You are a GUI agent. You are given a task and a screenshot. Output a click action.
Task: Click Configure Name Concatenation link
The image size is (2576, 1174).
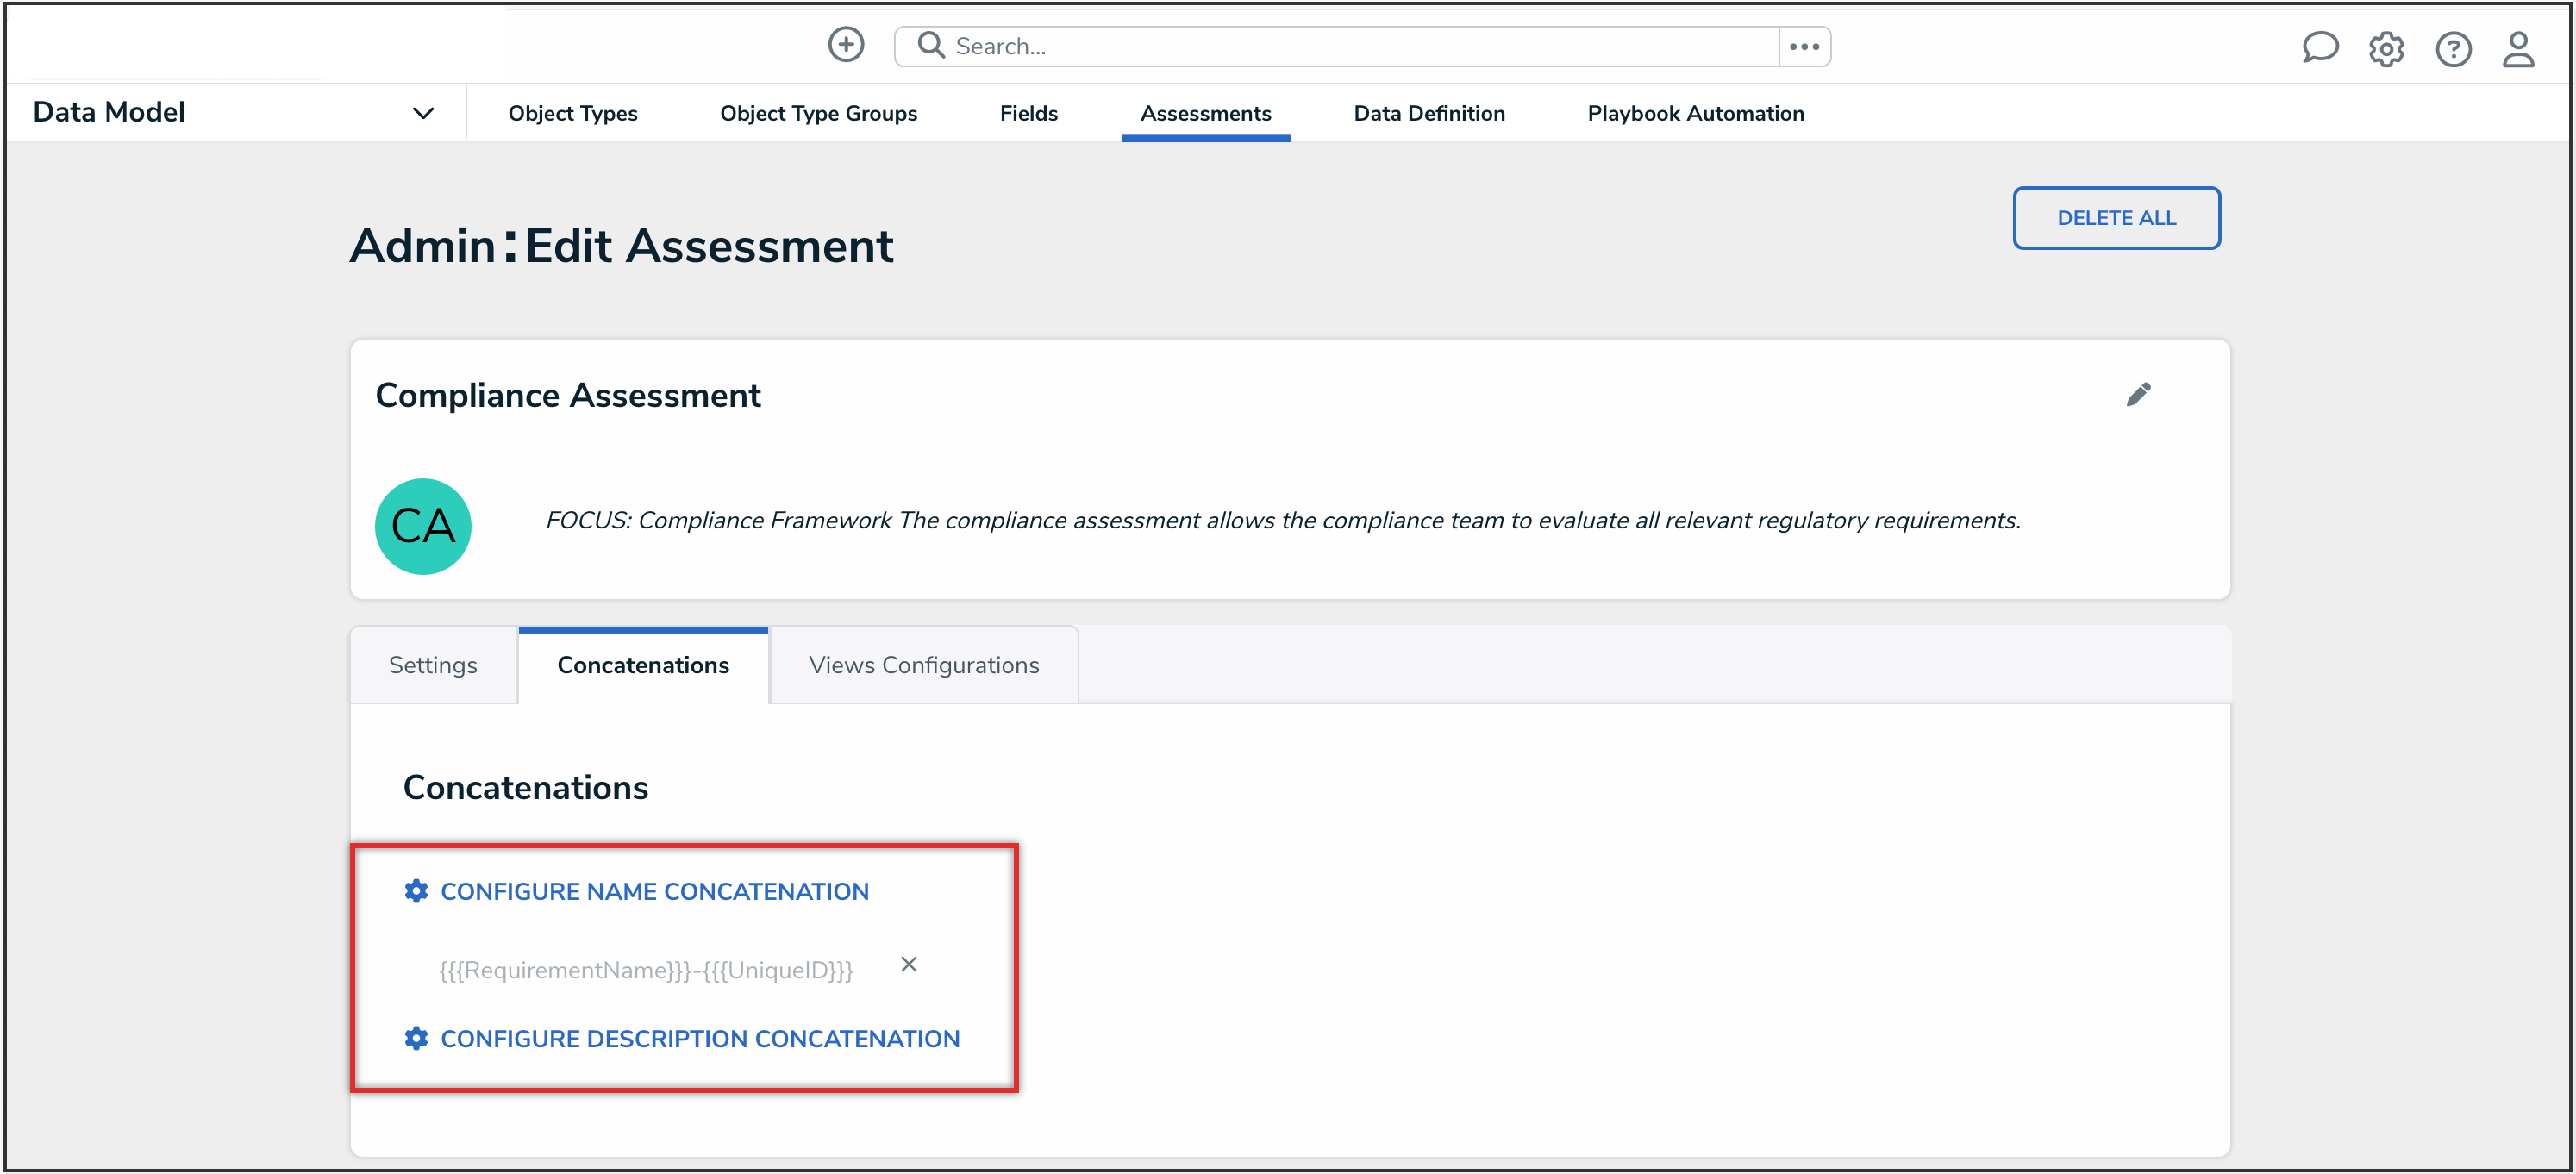tap(654, 891)
